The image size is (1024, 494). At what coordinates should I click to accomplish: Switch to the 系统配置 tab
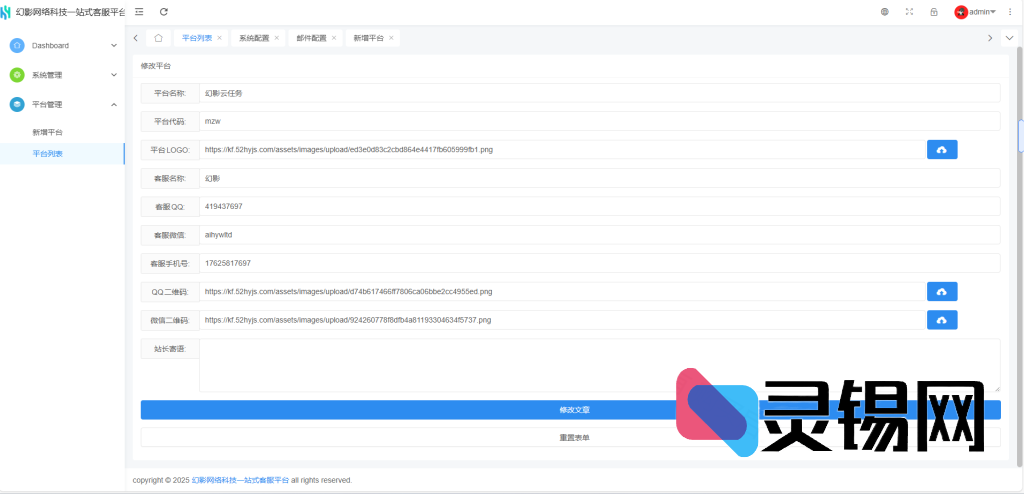(254, 38)
